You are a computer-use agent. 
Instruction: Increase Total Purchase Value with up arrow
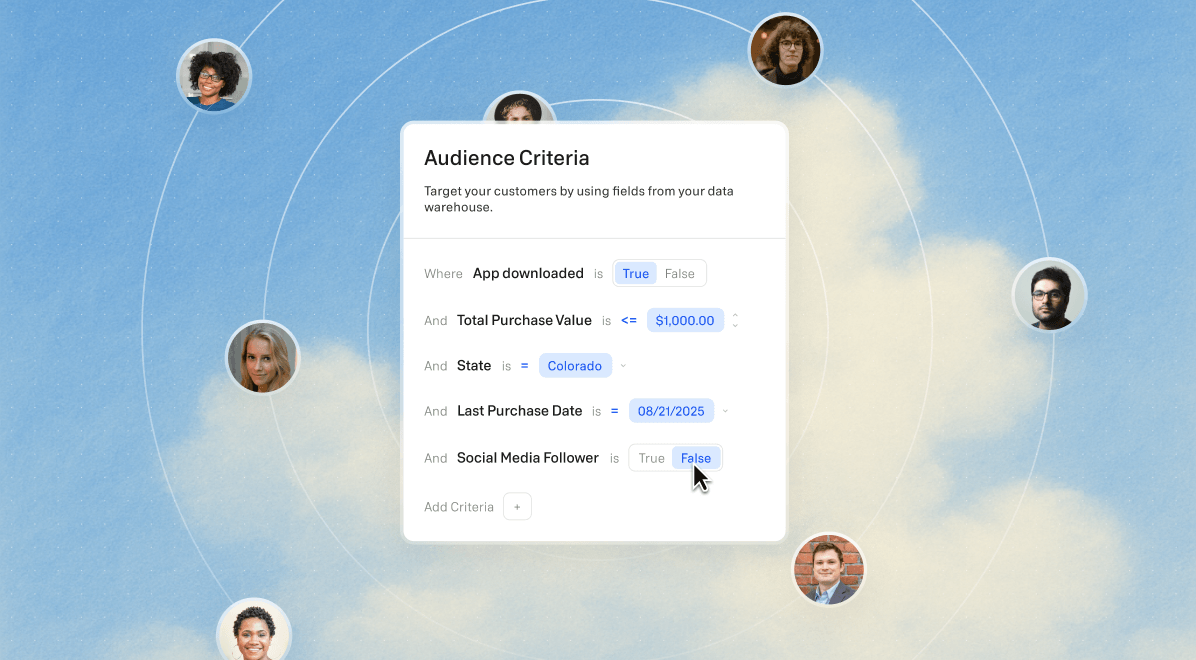(x=735, y=315)
